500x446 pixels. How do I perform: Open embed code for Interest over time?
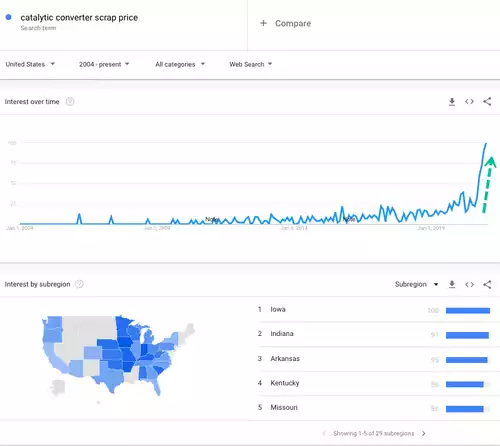[469, 102]
